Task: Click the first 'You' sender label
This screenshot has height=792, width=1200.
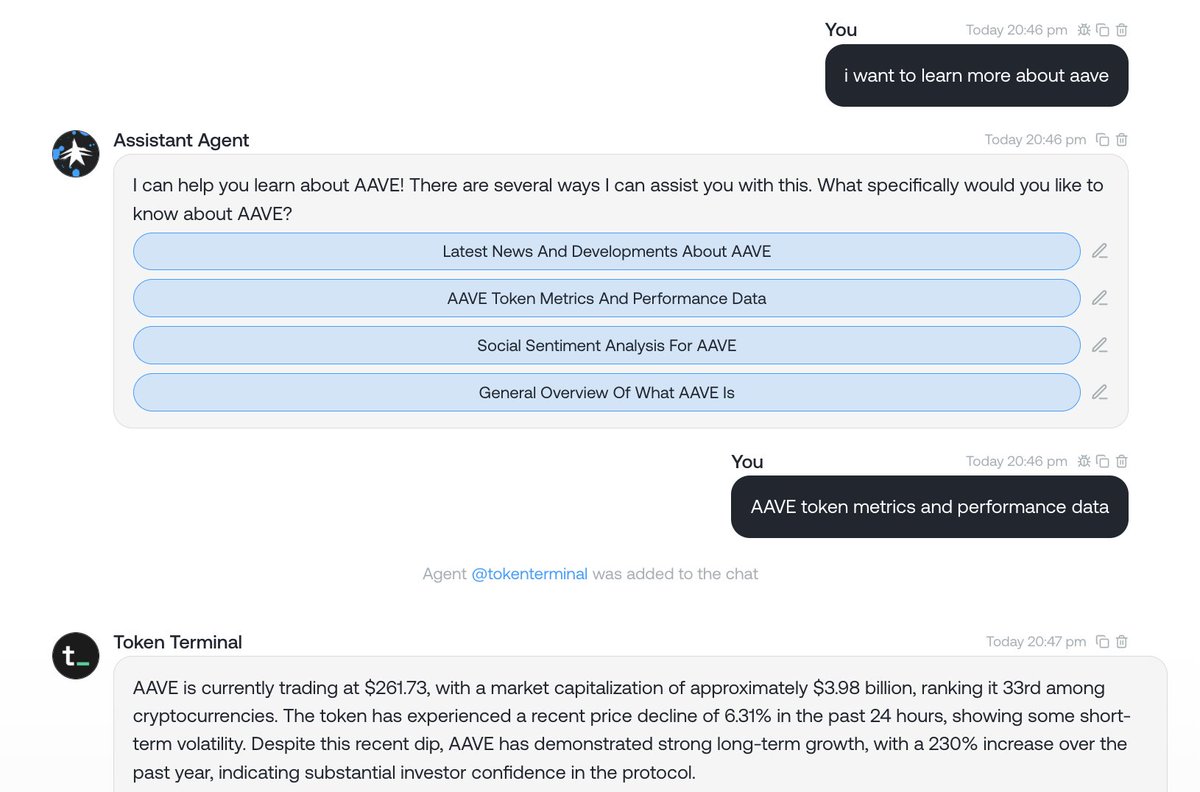Action: point(841,30)
